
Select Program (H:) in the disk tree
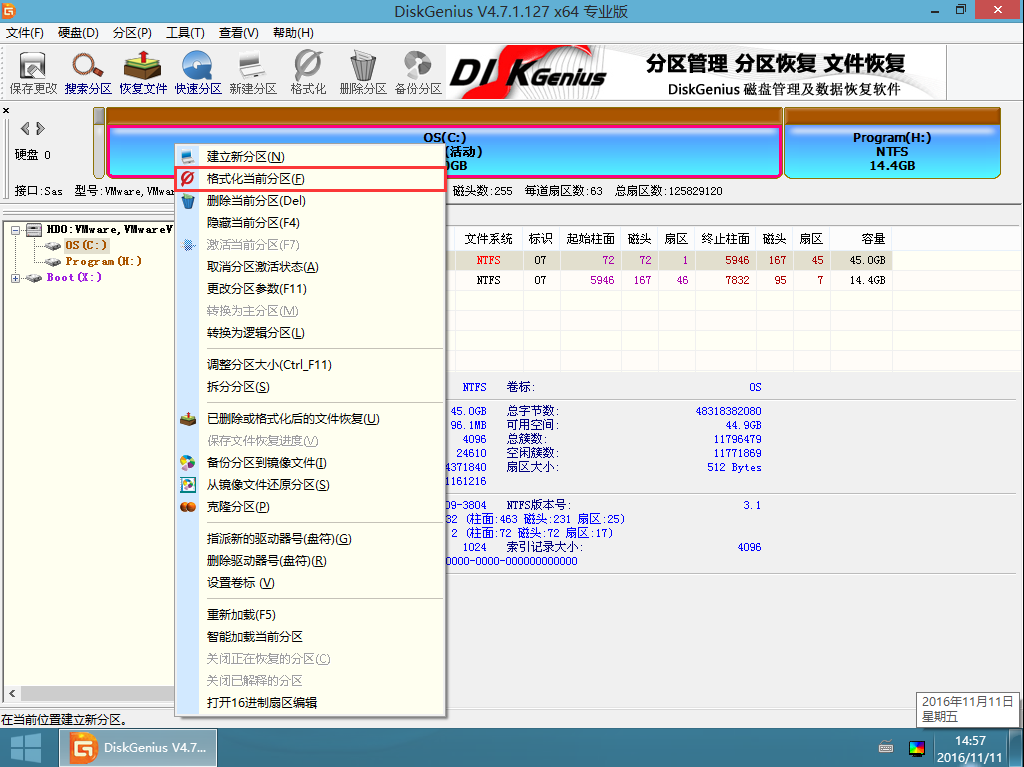(x=103, y=261)
